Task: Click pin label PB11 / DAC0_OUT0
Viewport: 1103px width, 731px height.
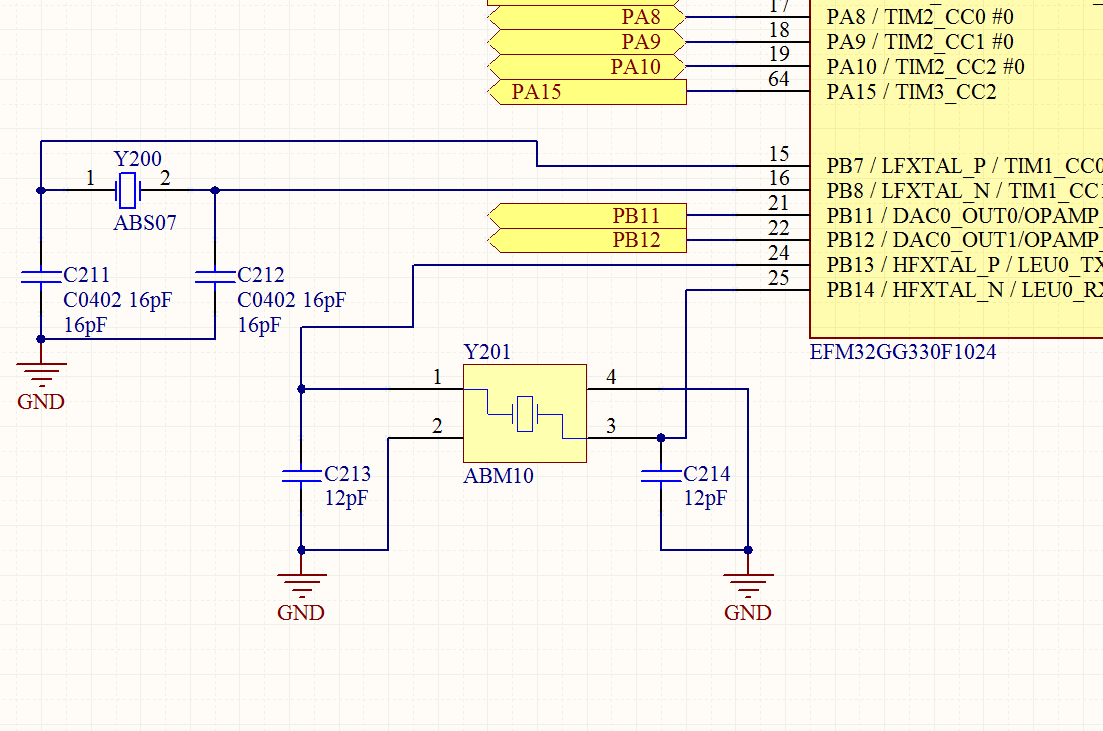Action: [963, 215]
